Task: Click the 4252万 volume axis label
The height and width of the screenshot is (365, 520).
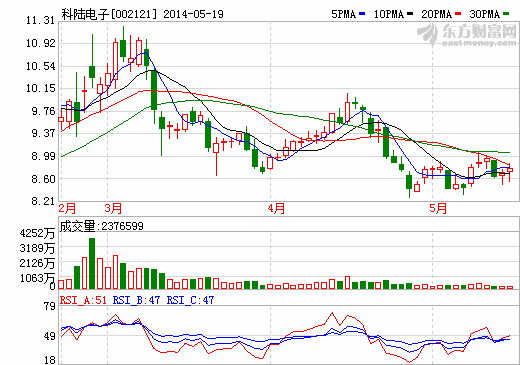Action: click(37, 233)
